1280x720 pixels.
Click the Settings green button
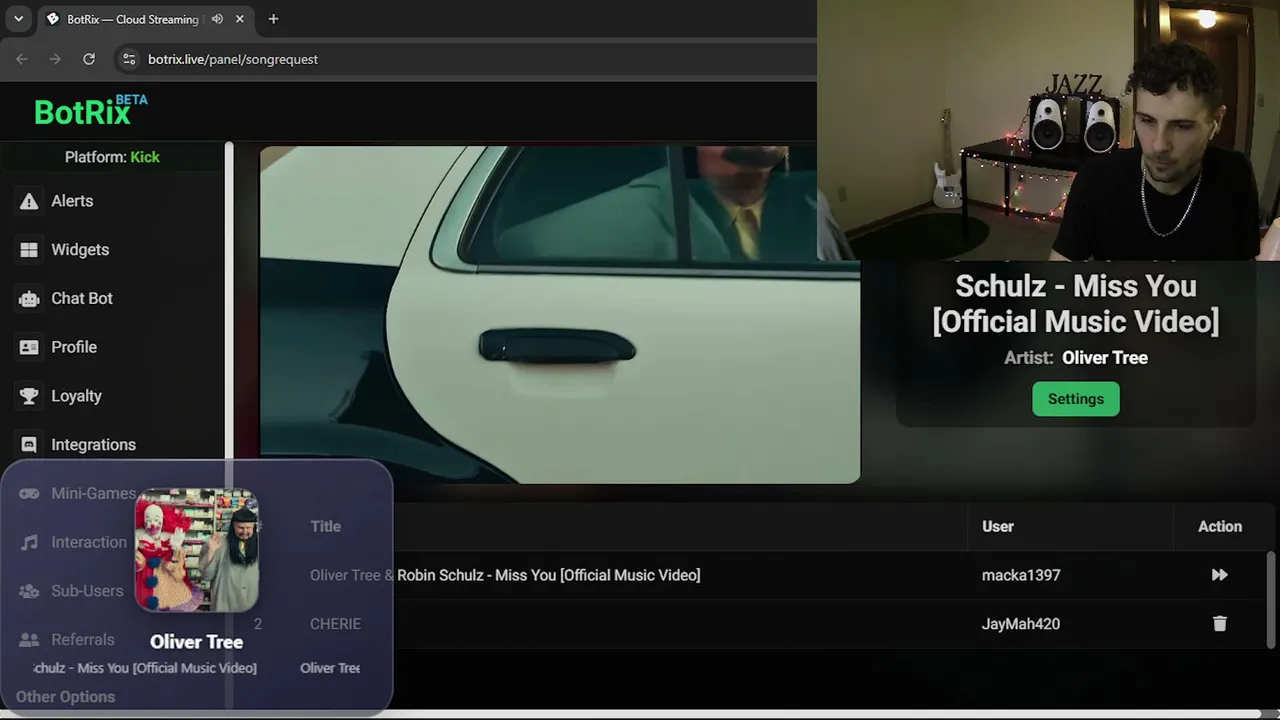click(1076, 399)
